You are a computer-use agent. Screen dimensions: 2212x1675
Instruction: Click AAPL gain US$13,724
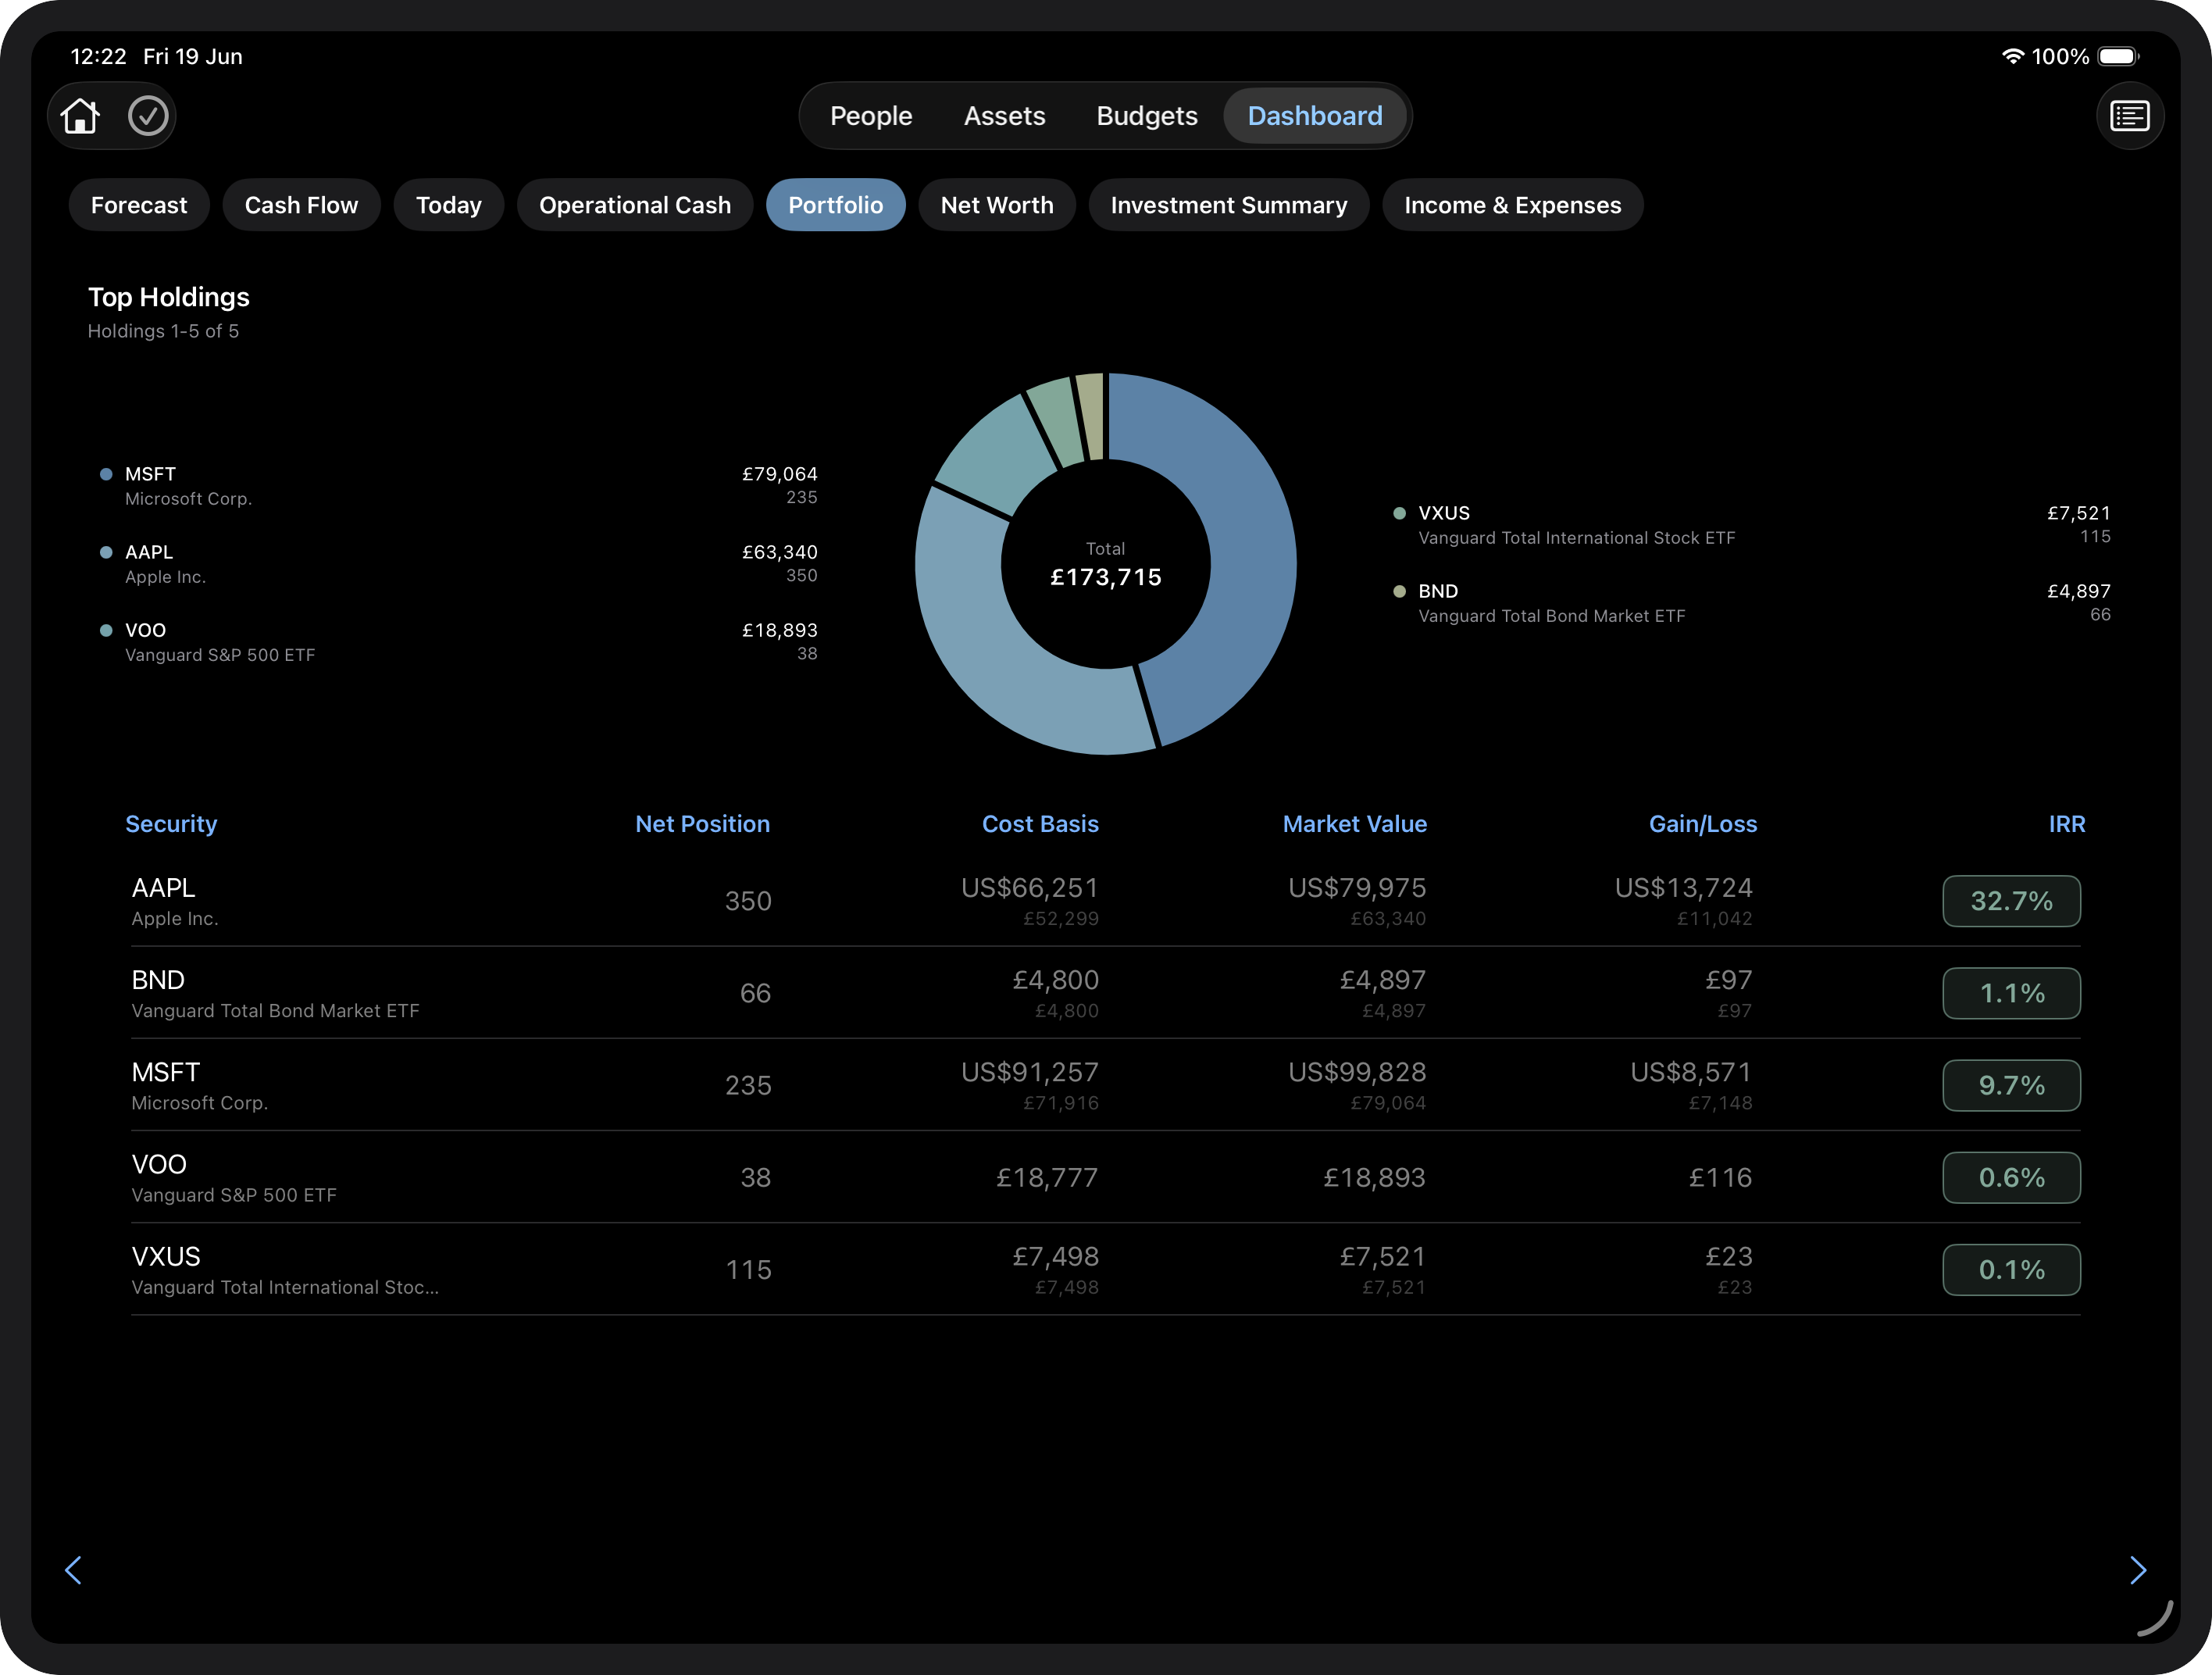click(x=1684, y=888)
